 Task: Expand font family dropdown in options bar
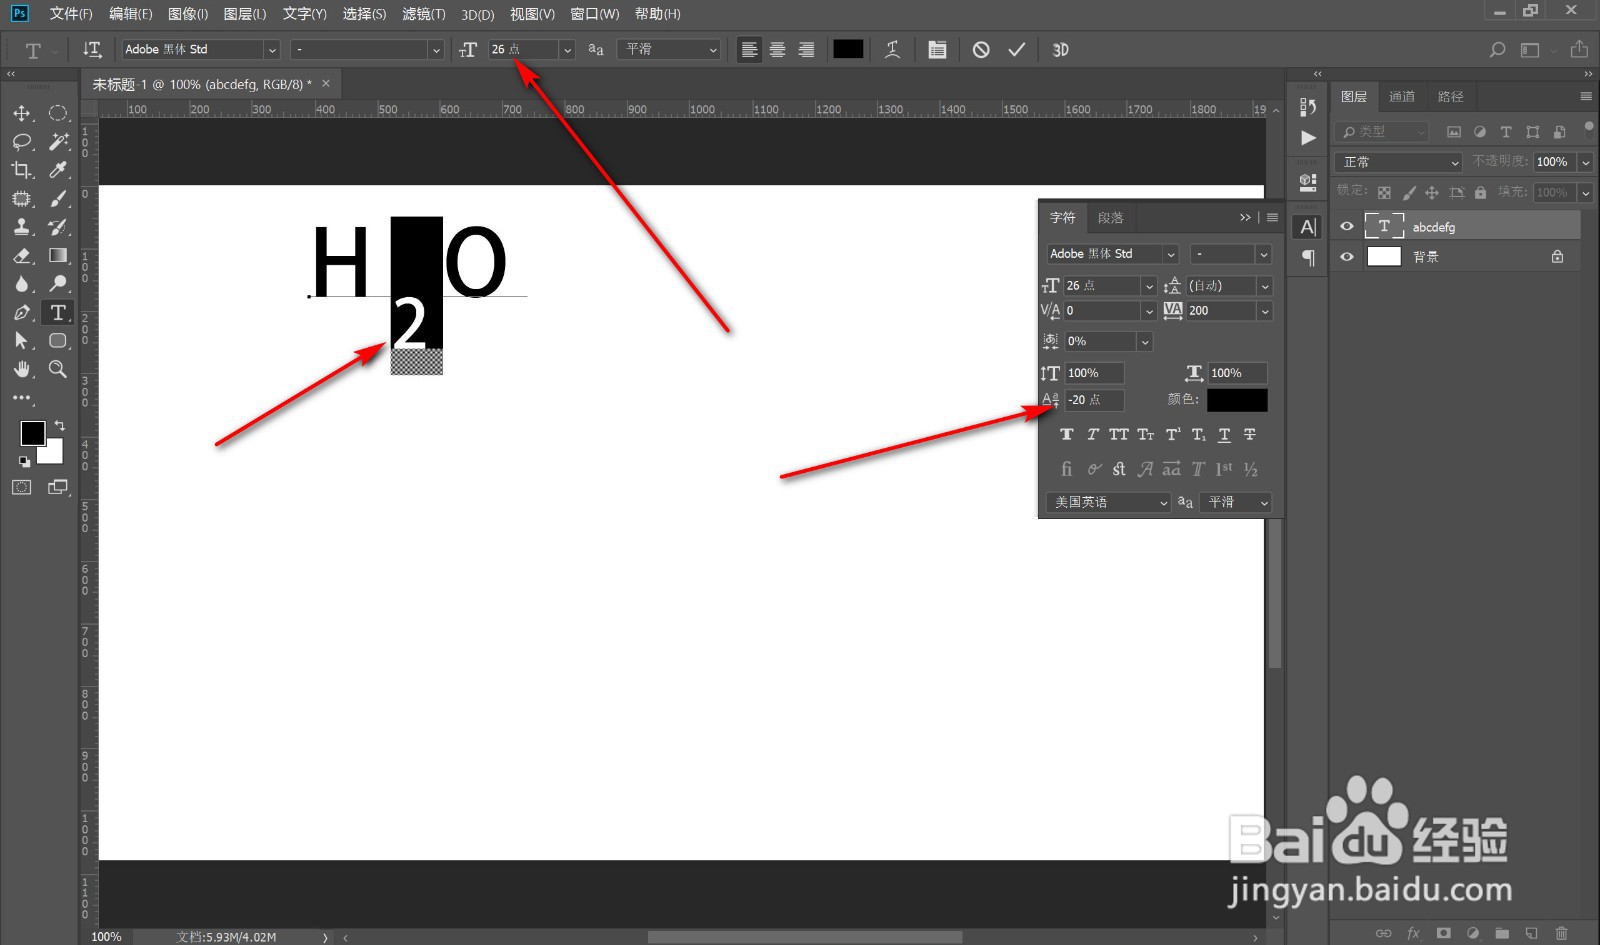(x=272, y=49)
